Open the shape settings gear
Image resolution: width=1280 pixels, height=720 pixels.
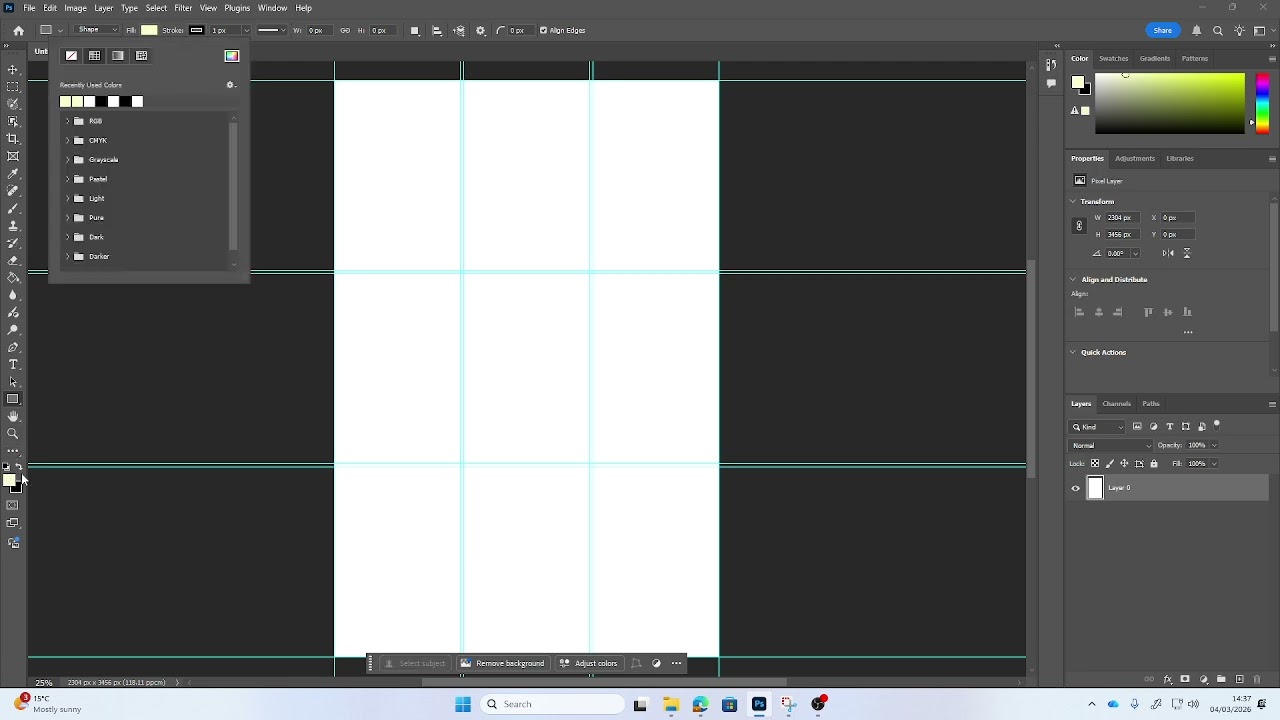point(481,30)
